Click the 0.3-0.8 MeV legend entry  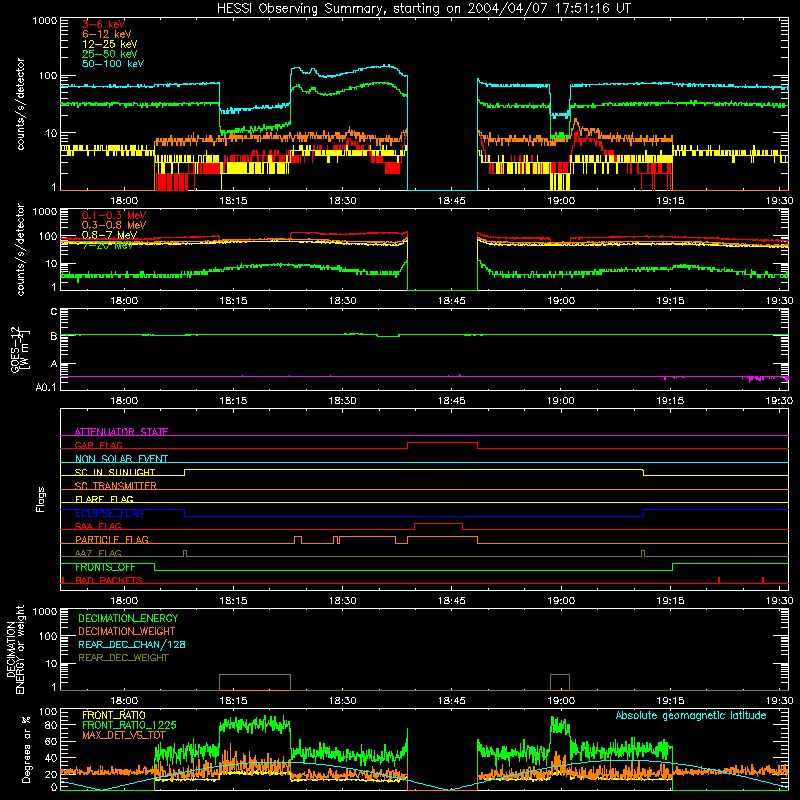[113, 225]
